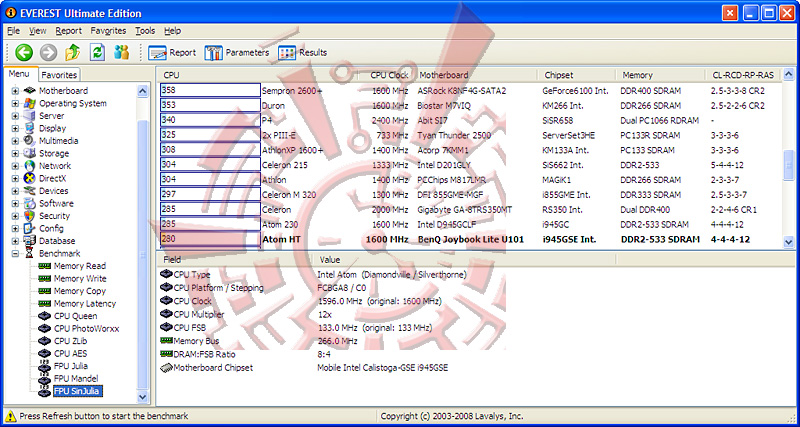
Task: Open the Report menu
Action: click(68, 31)
